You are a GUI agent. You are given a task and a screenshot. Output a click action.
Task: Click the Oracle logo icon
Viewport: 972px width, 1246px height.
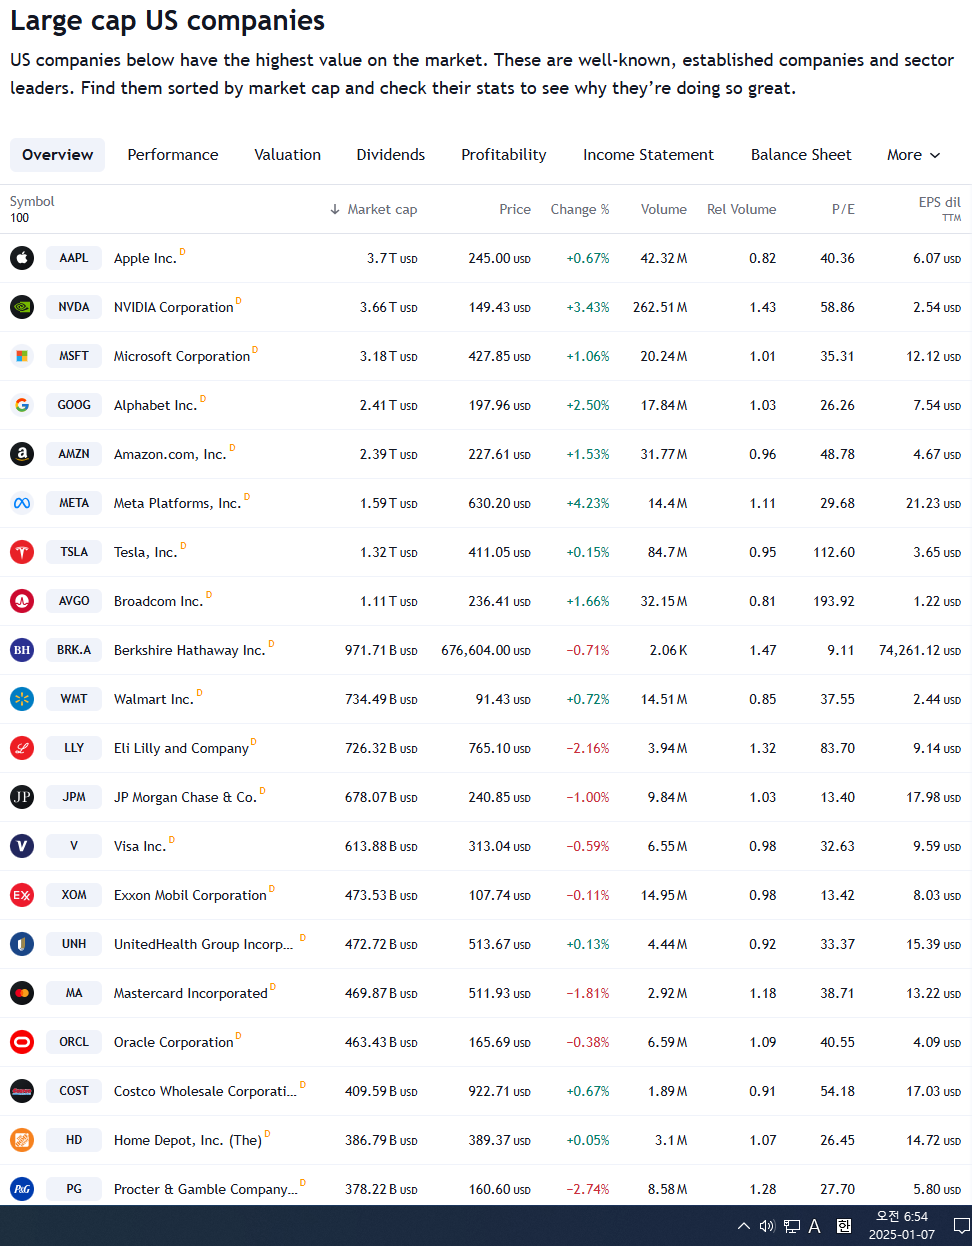pos(22,1042)
